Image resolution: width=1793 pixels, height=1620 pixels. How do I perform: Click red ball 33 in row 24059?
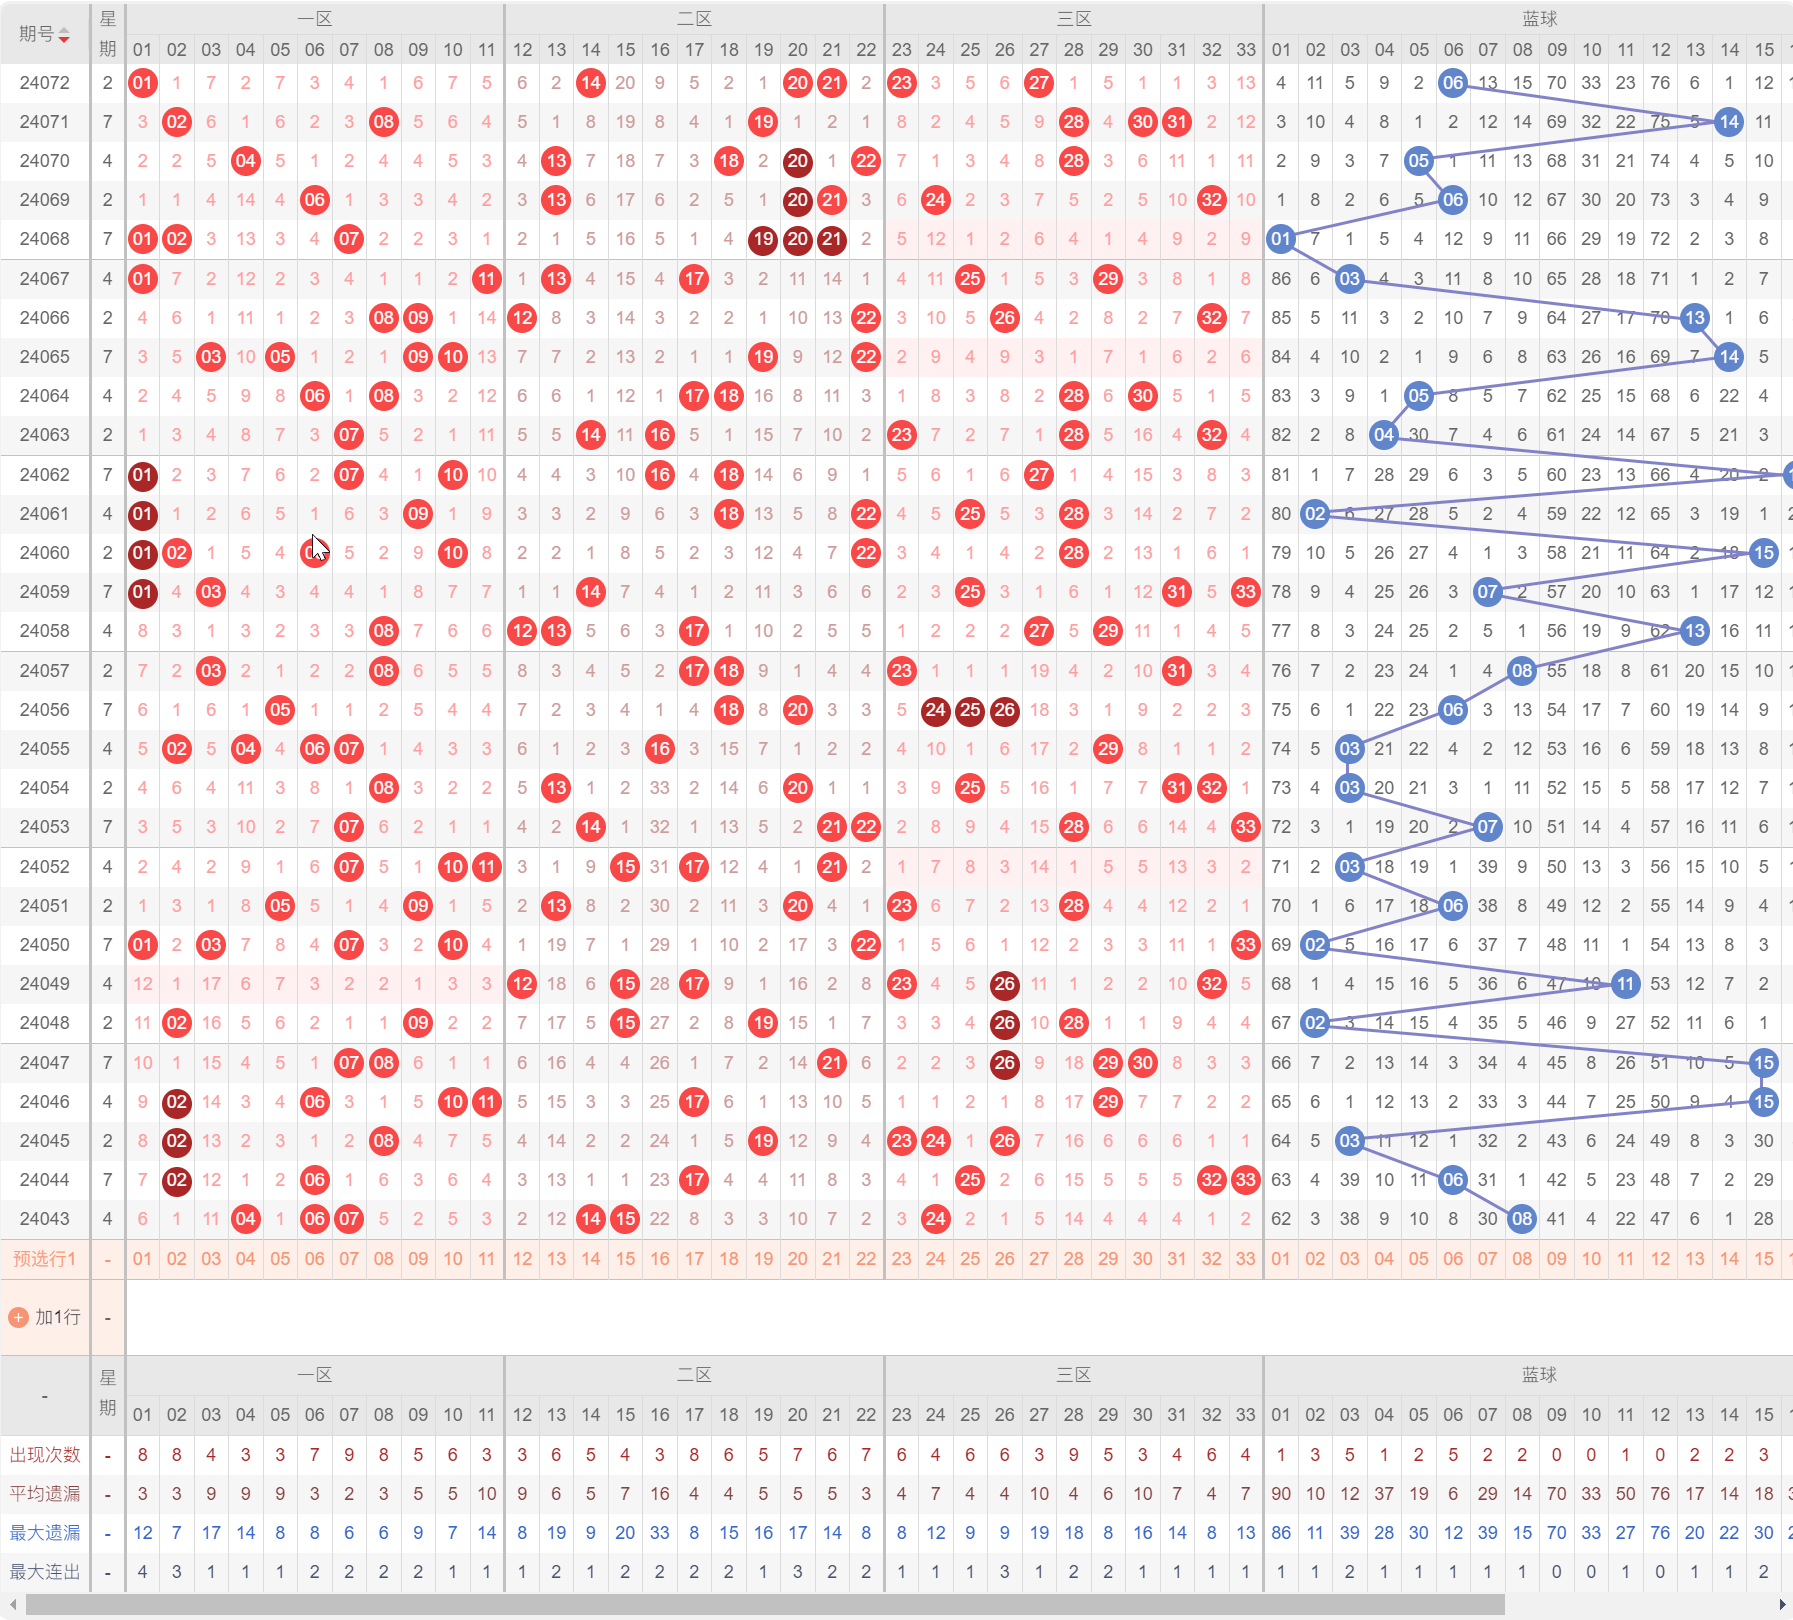tap(1245, 592)
